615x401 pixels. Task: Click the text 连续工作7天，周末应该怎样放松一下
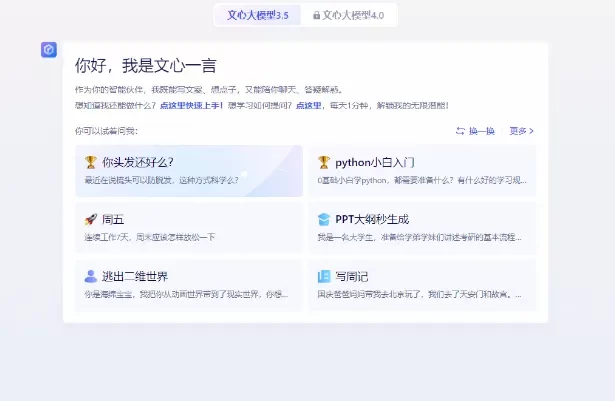[x=150, y=237]
